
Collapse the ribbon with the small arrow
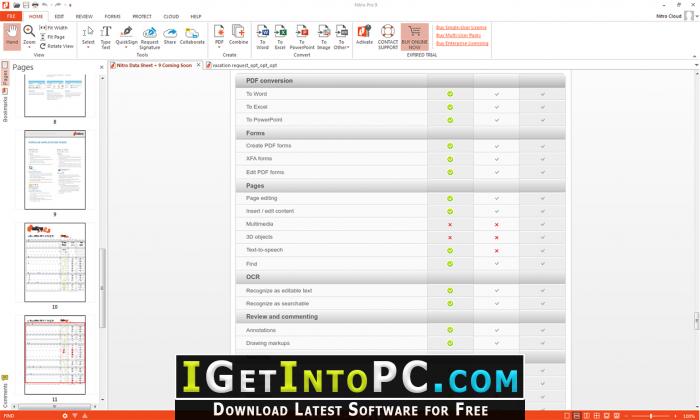[x=695, y=56]
